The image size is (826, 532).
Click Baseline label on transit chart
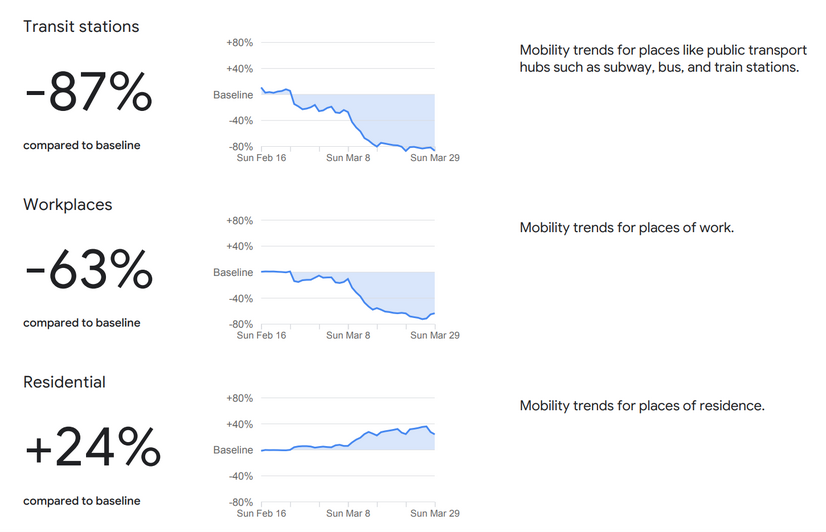tap(233, 95)
